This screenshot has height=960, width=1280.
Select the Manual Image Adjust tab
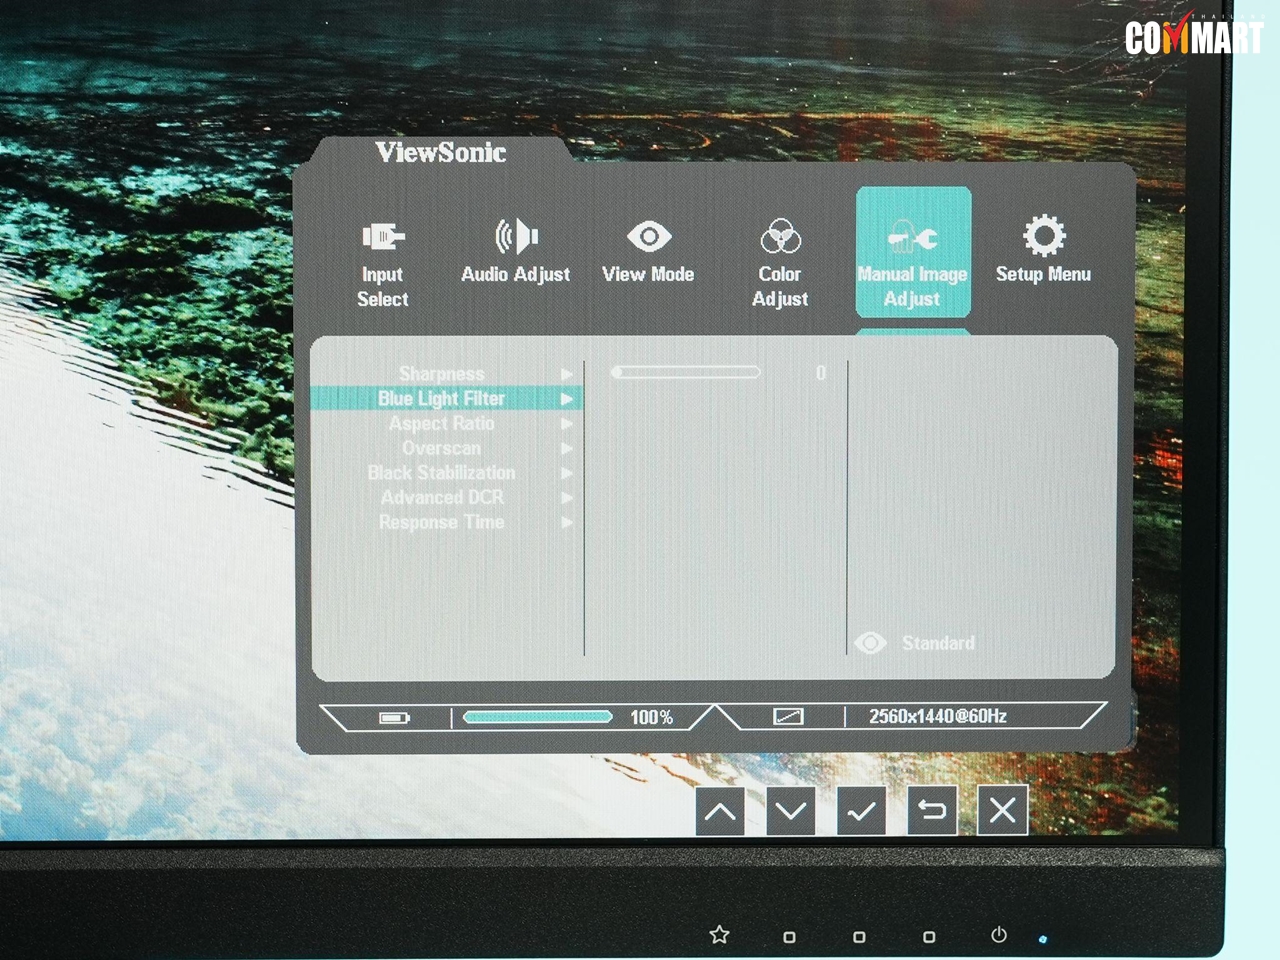[912, 254]
